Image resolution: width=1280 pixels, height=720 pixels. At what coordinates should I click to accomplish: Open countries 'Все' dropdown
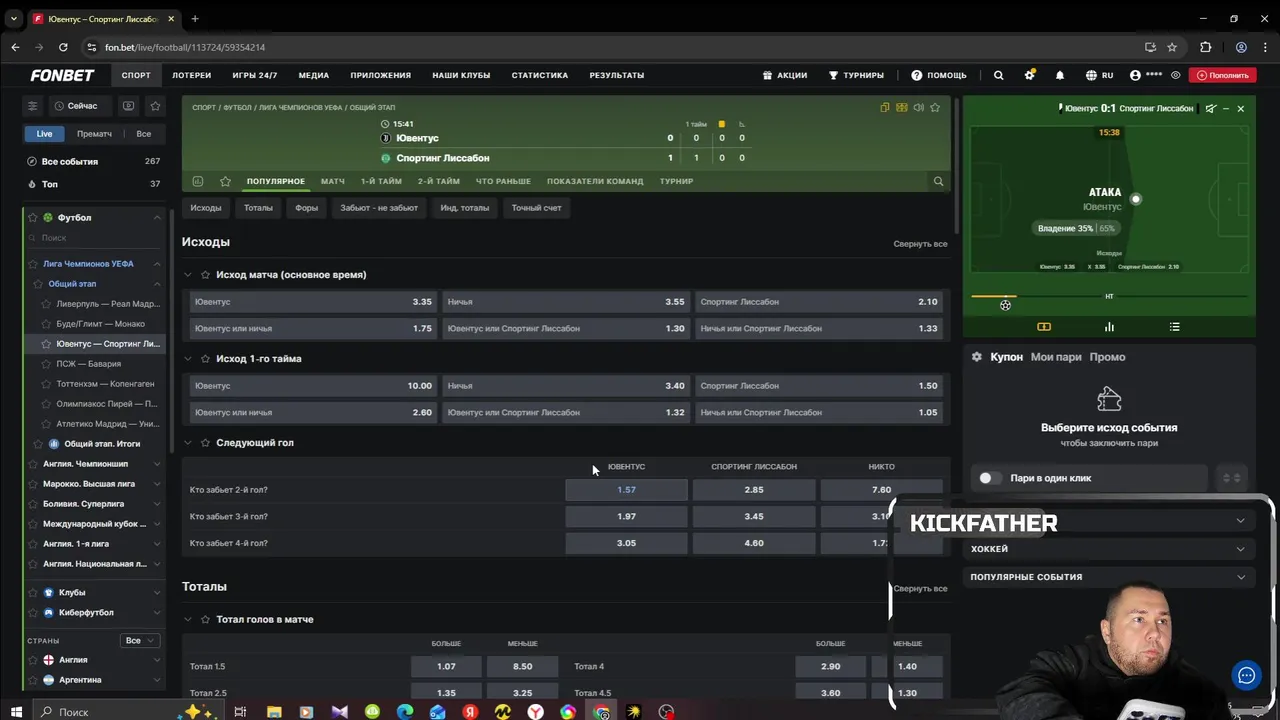140,640
